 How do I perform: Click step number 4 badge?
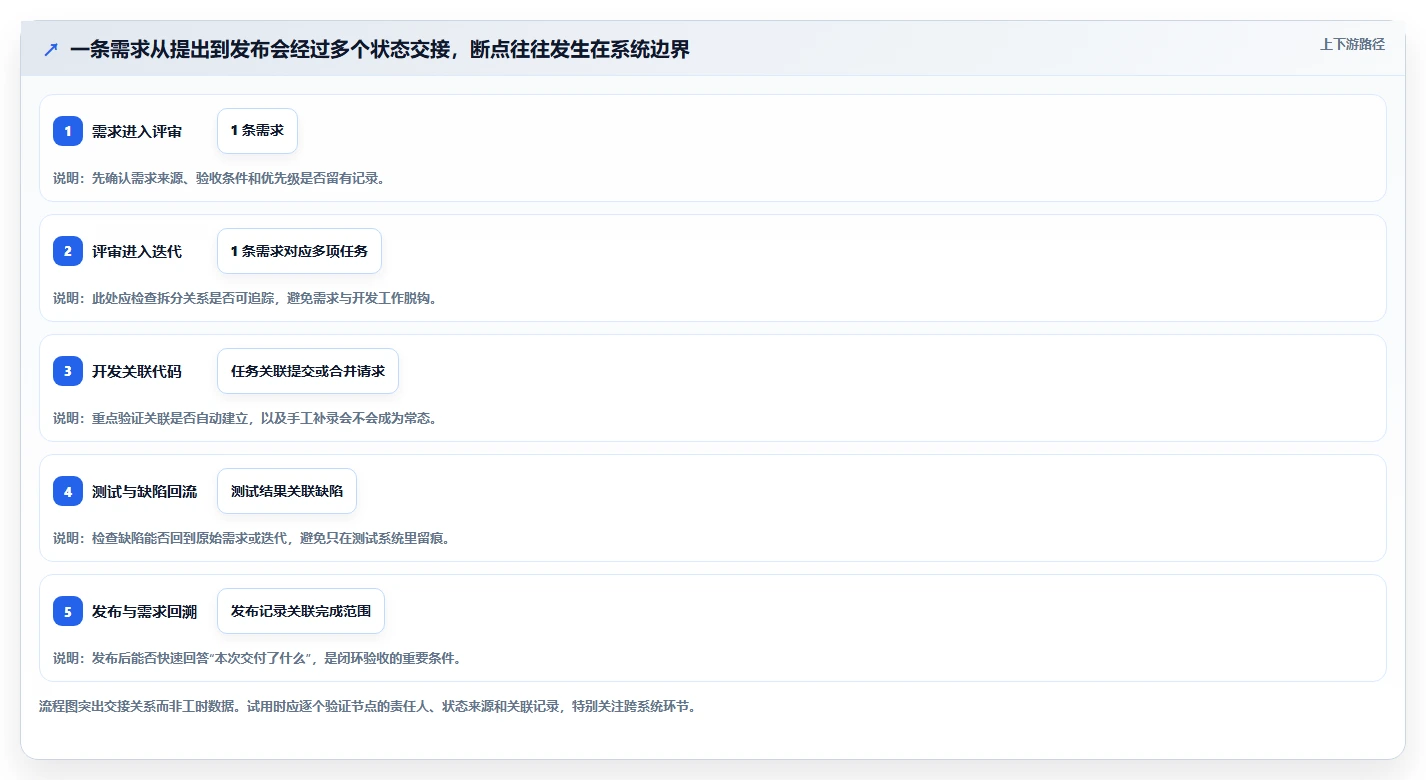tap(68, 491)
